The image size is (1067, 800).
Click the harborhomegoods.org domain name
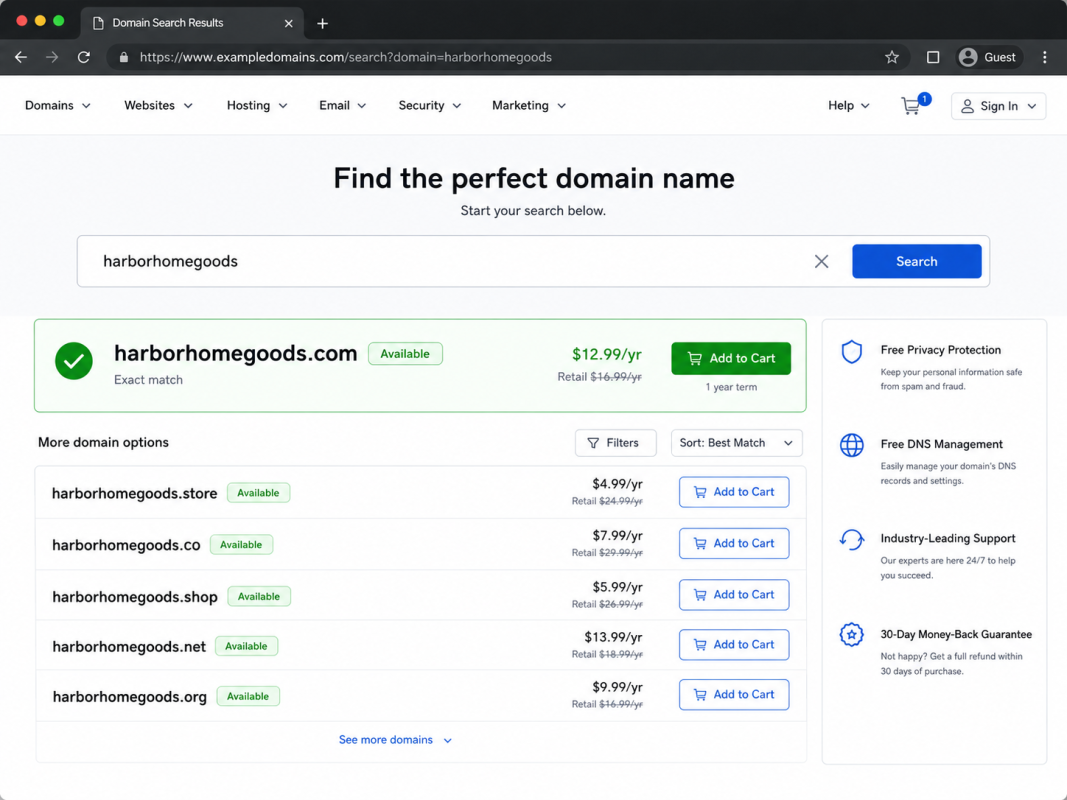click(129, 697)
